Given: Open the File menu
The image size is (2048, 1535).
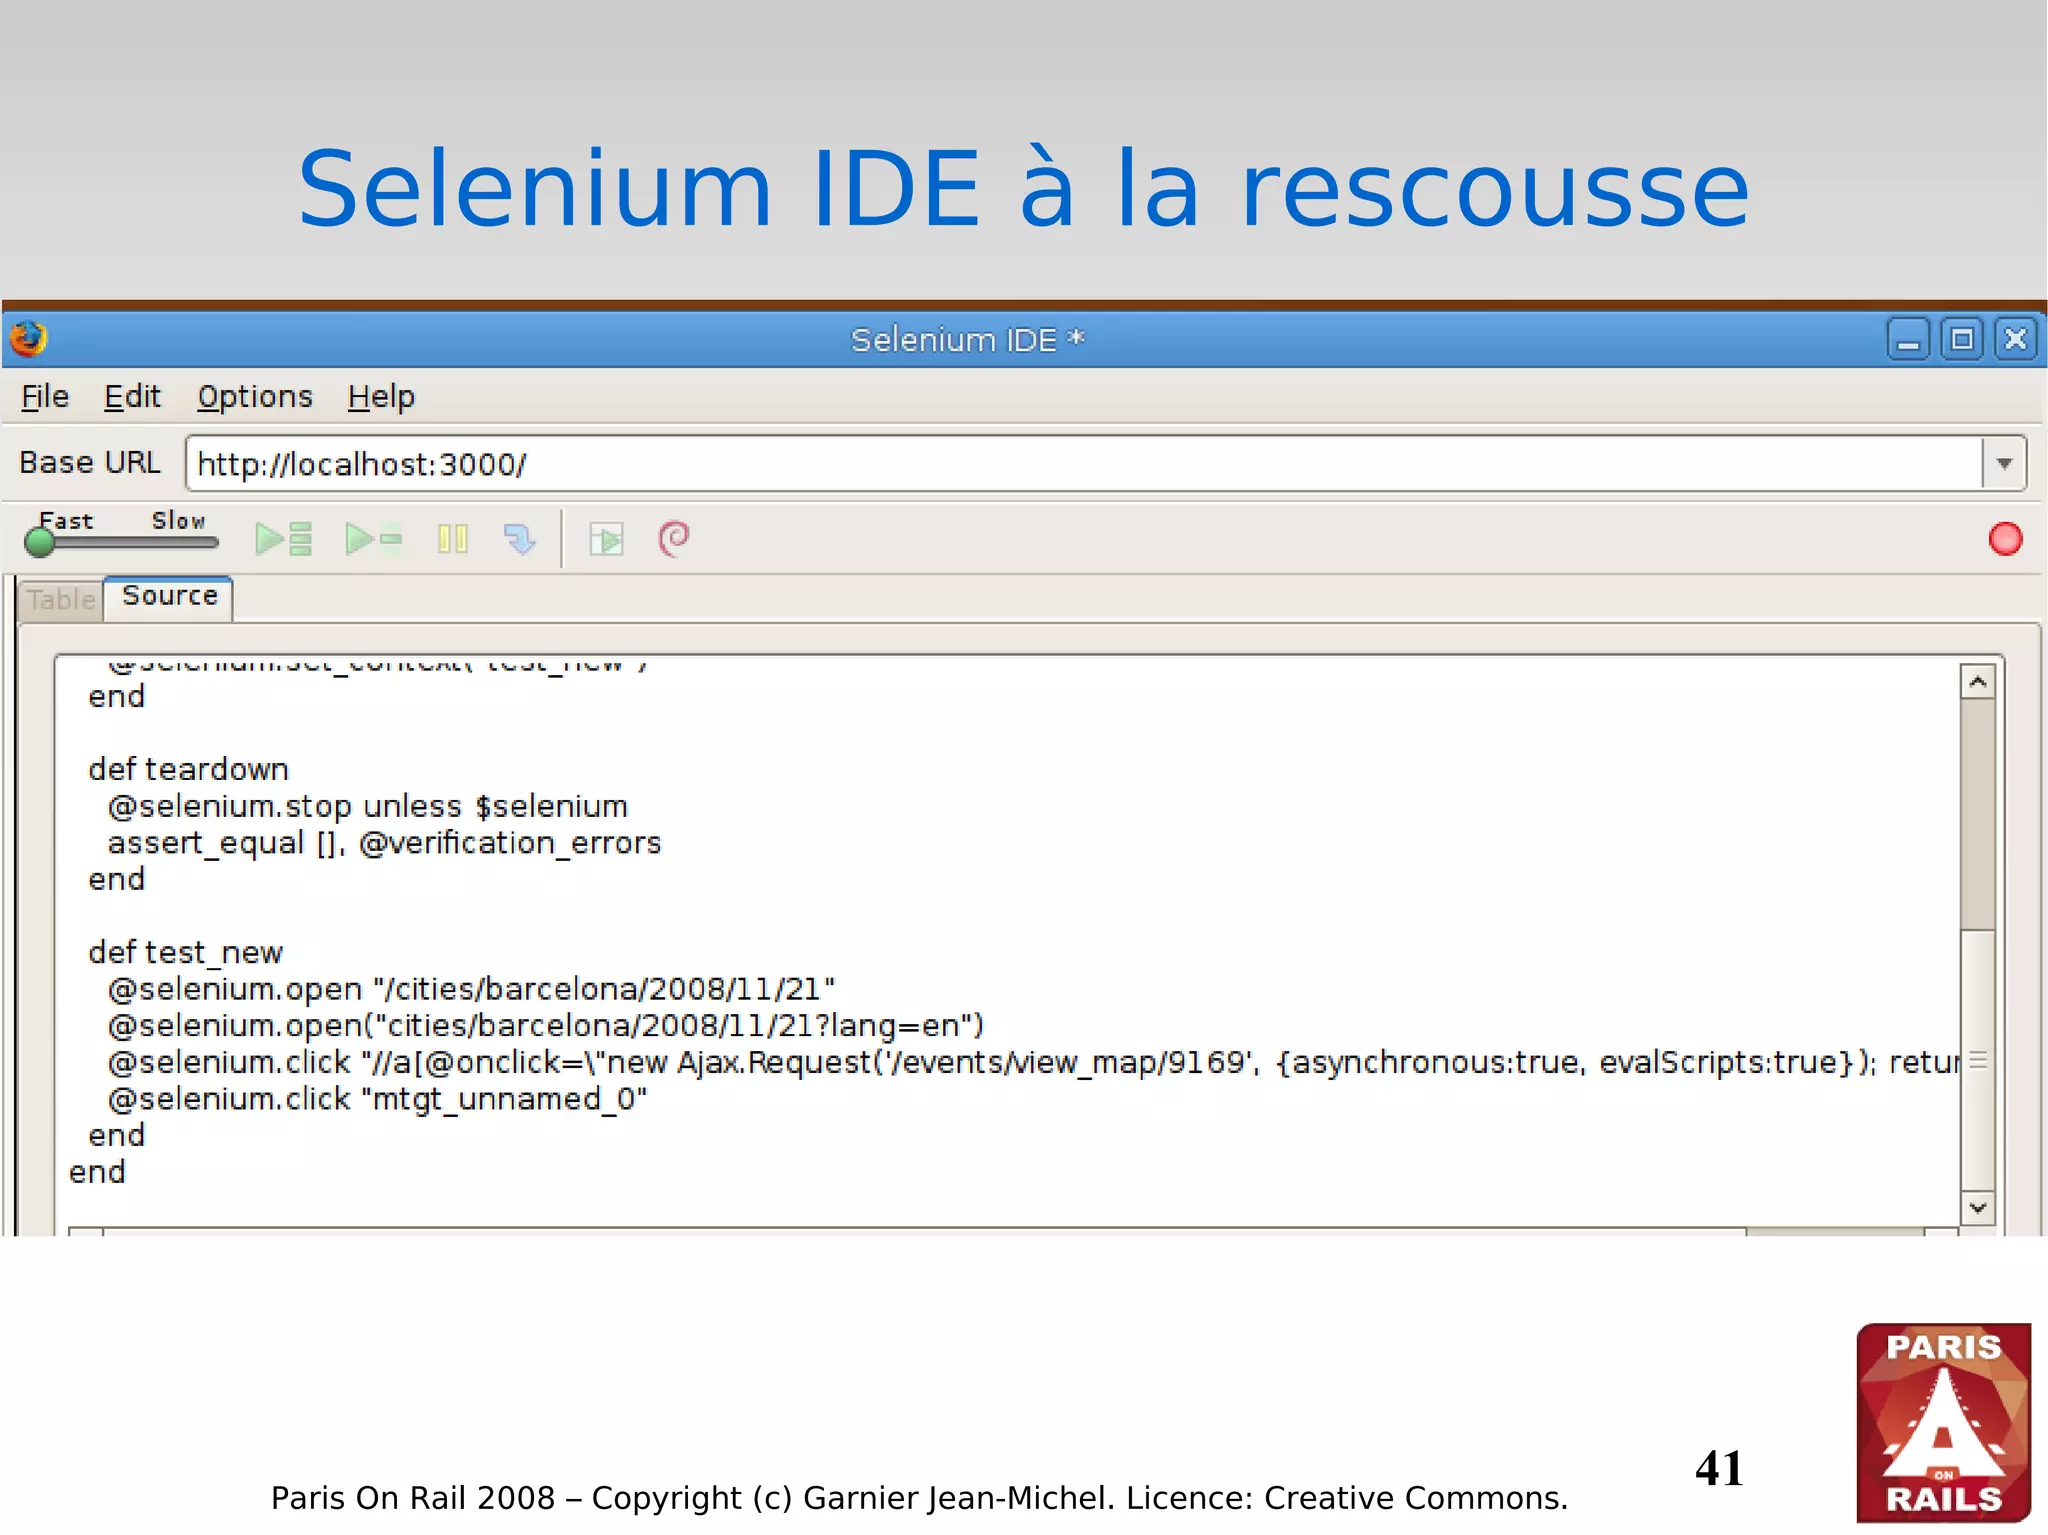Looking at the screenshot, I should click(45, 397).
